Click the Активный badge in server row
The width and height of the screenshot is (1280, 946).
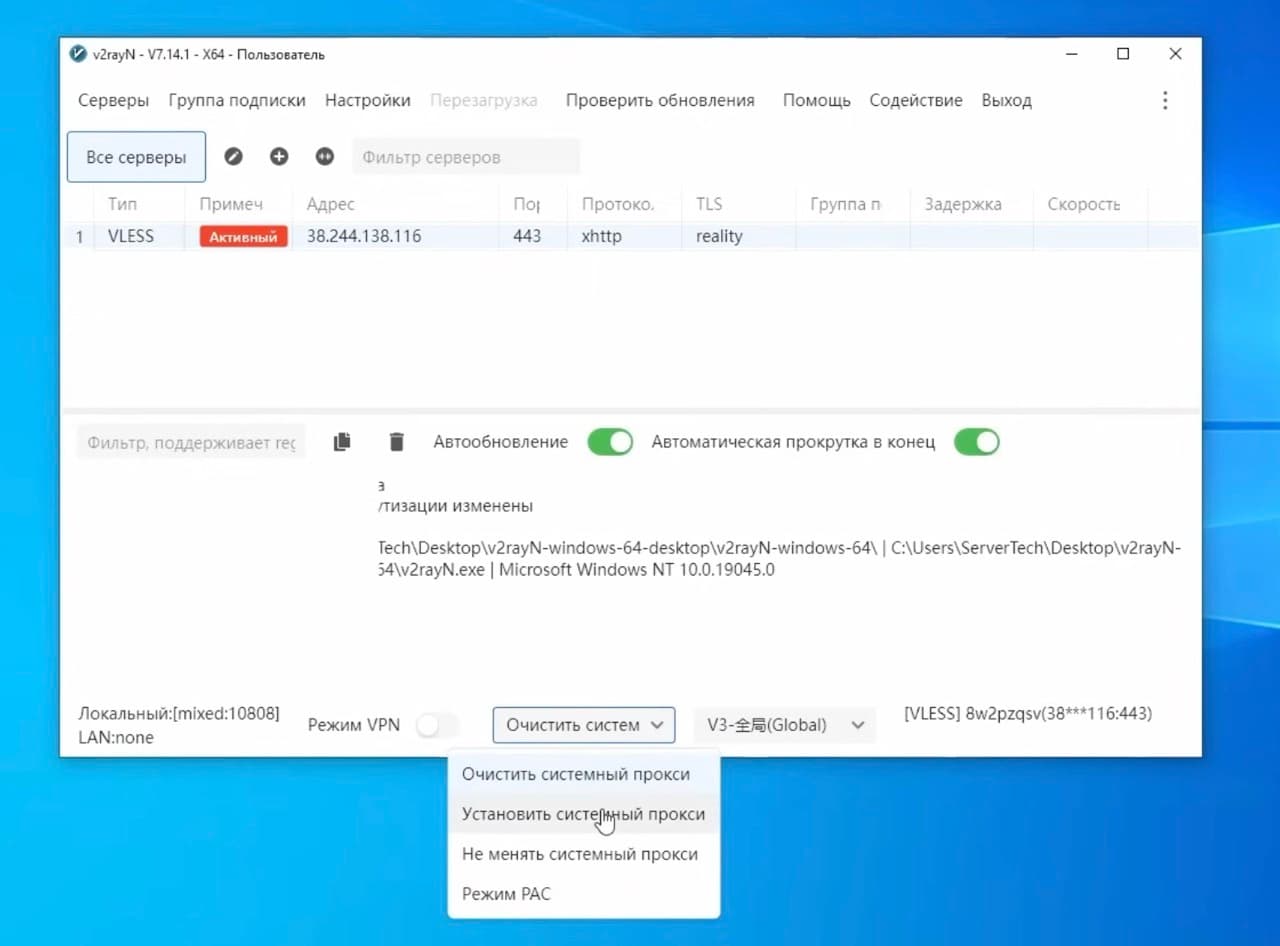coord(243,237)
